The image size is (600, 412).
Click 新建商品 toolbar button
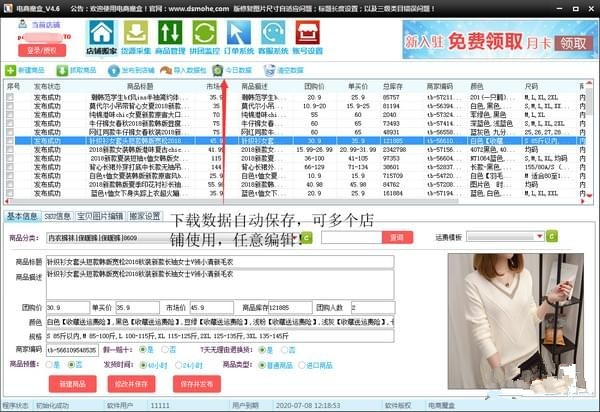point(28,71)
